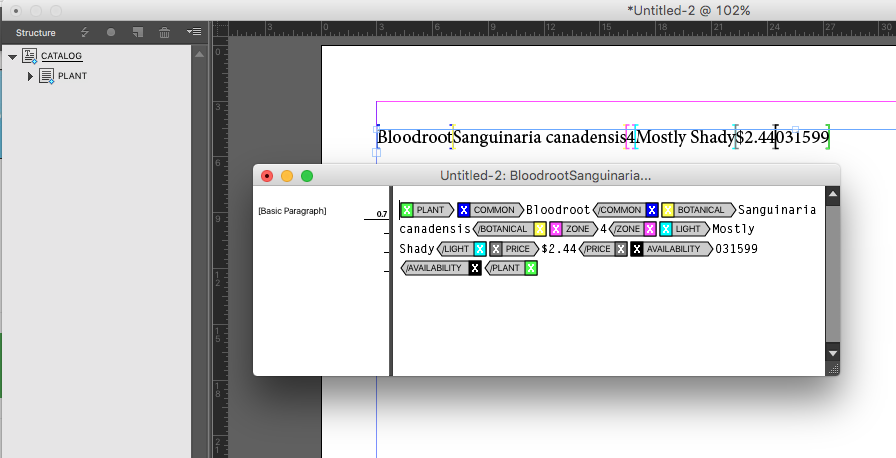The height and width of the screenshot is (458, 896).
Task: Select the PLANT element icon
Action: pyautogui.click(x=46, y=77)
